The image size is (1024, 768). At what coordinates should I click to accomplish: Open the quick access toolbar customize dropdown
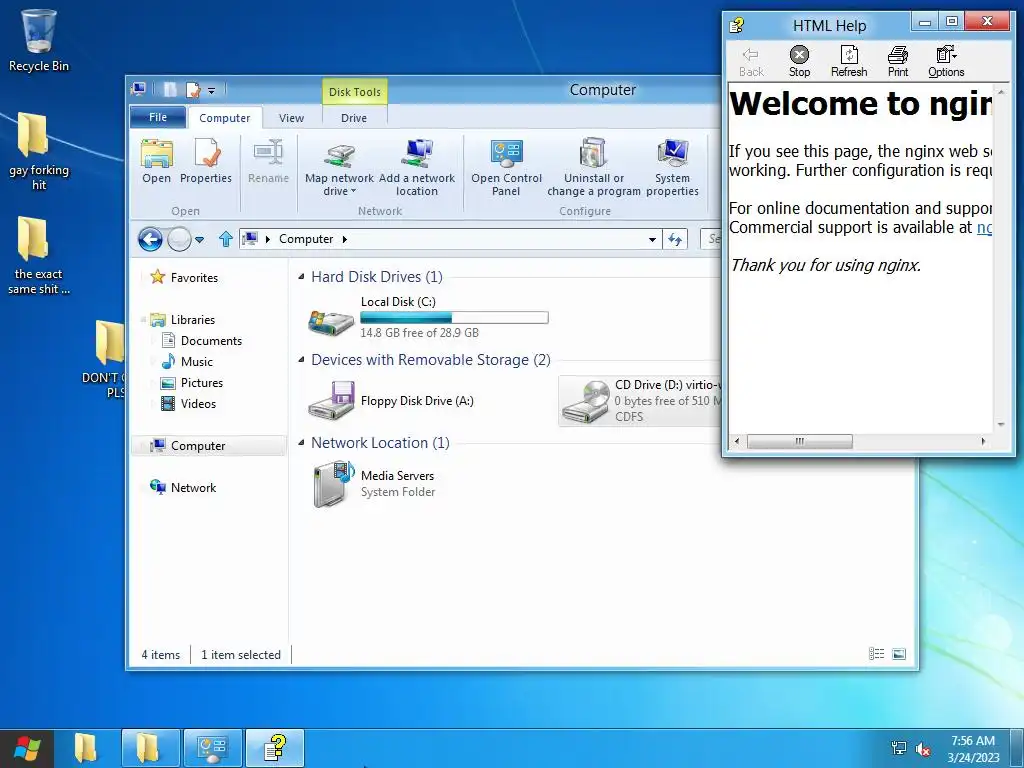pyautogui.click(x=212, y=91)
